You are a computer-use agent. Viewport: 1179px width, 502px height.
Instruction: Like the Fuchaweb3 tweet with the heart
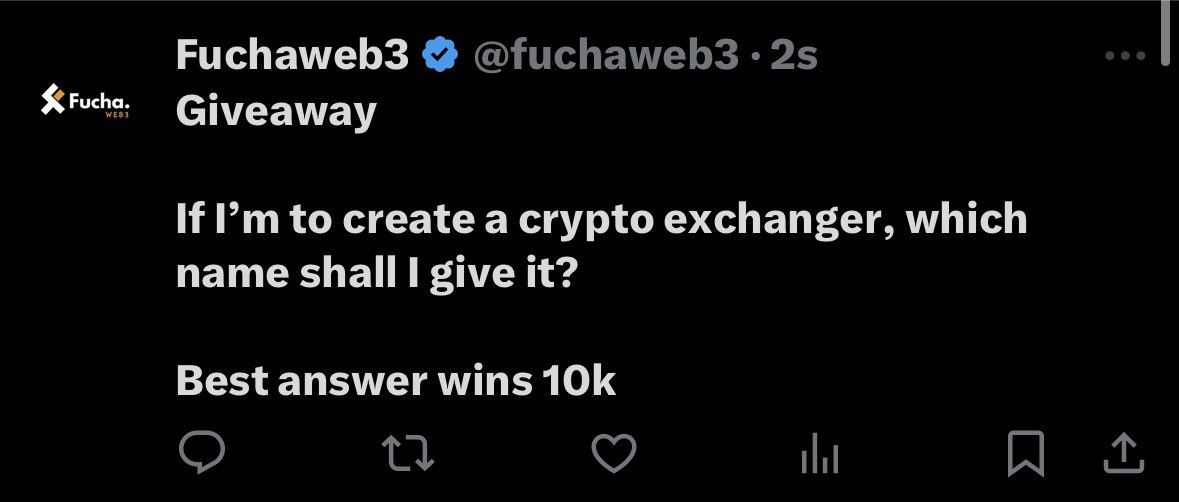click(614, 454)
